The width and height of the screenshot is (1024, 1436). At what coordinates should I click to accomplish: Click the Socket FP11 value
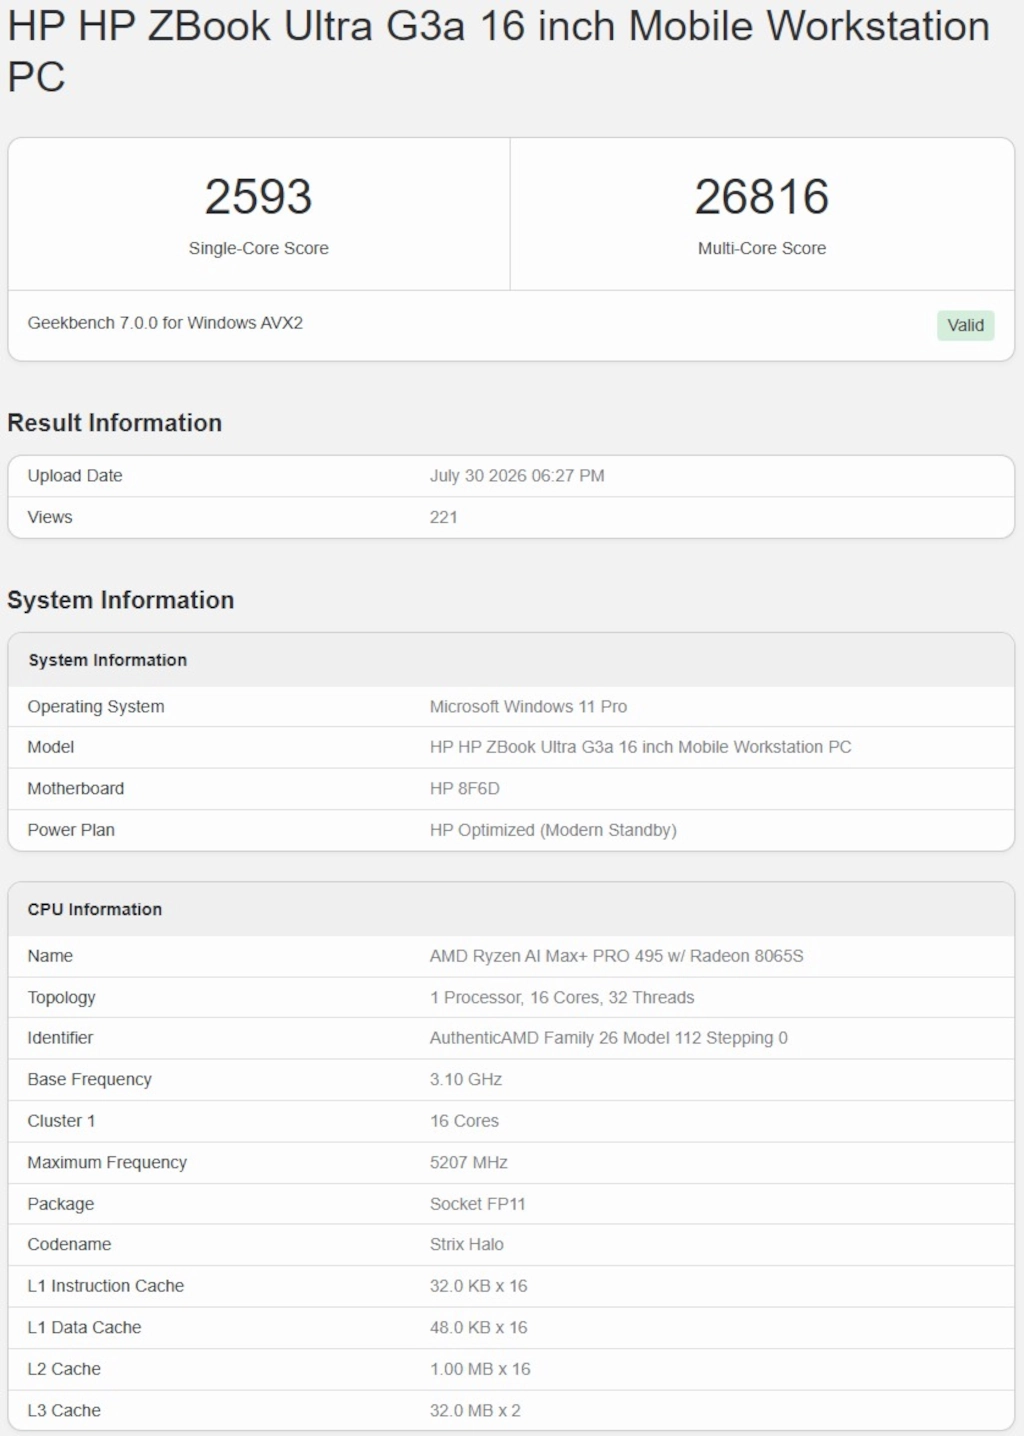tap(478, 1204)
